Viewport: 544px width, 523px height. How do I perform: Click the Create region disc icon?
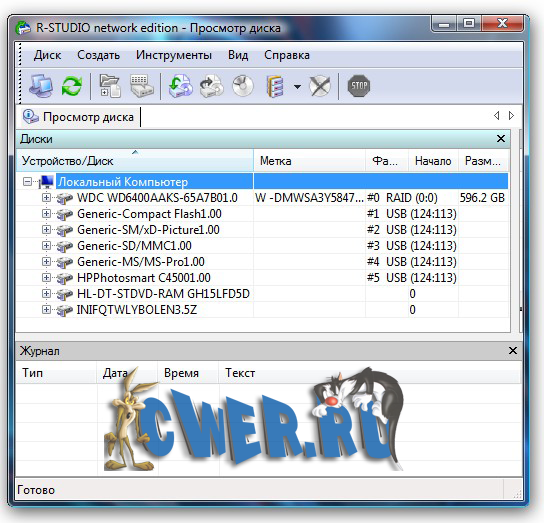point(243,86)
